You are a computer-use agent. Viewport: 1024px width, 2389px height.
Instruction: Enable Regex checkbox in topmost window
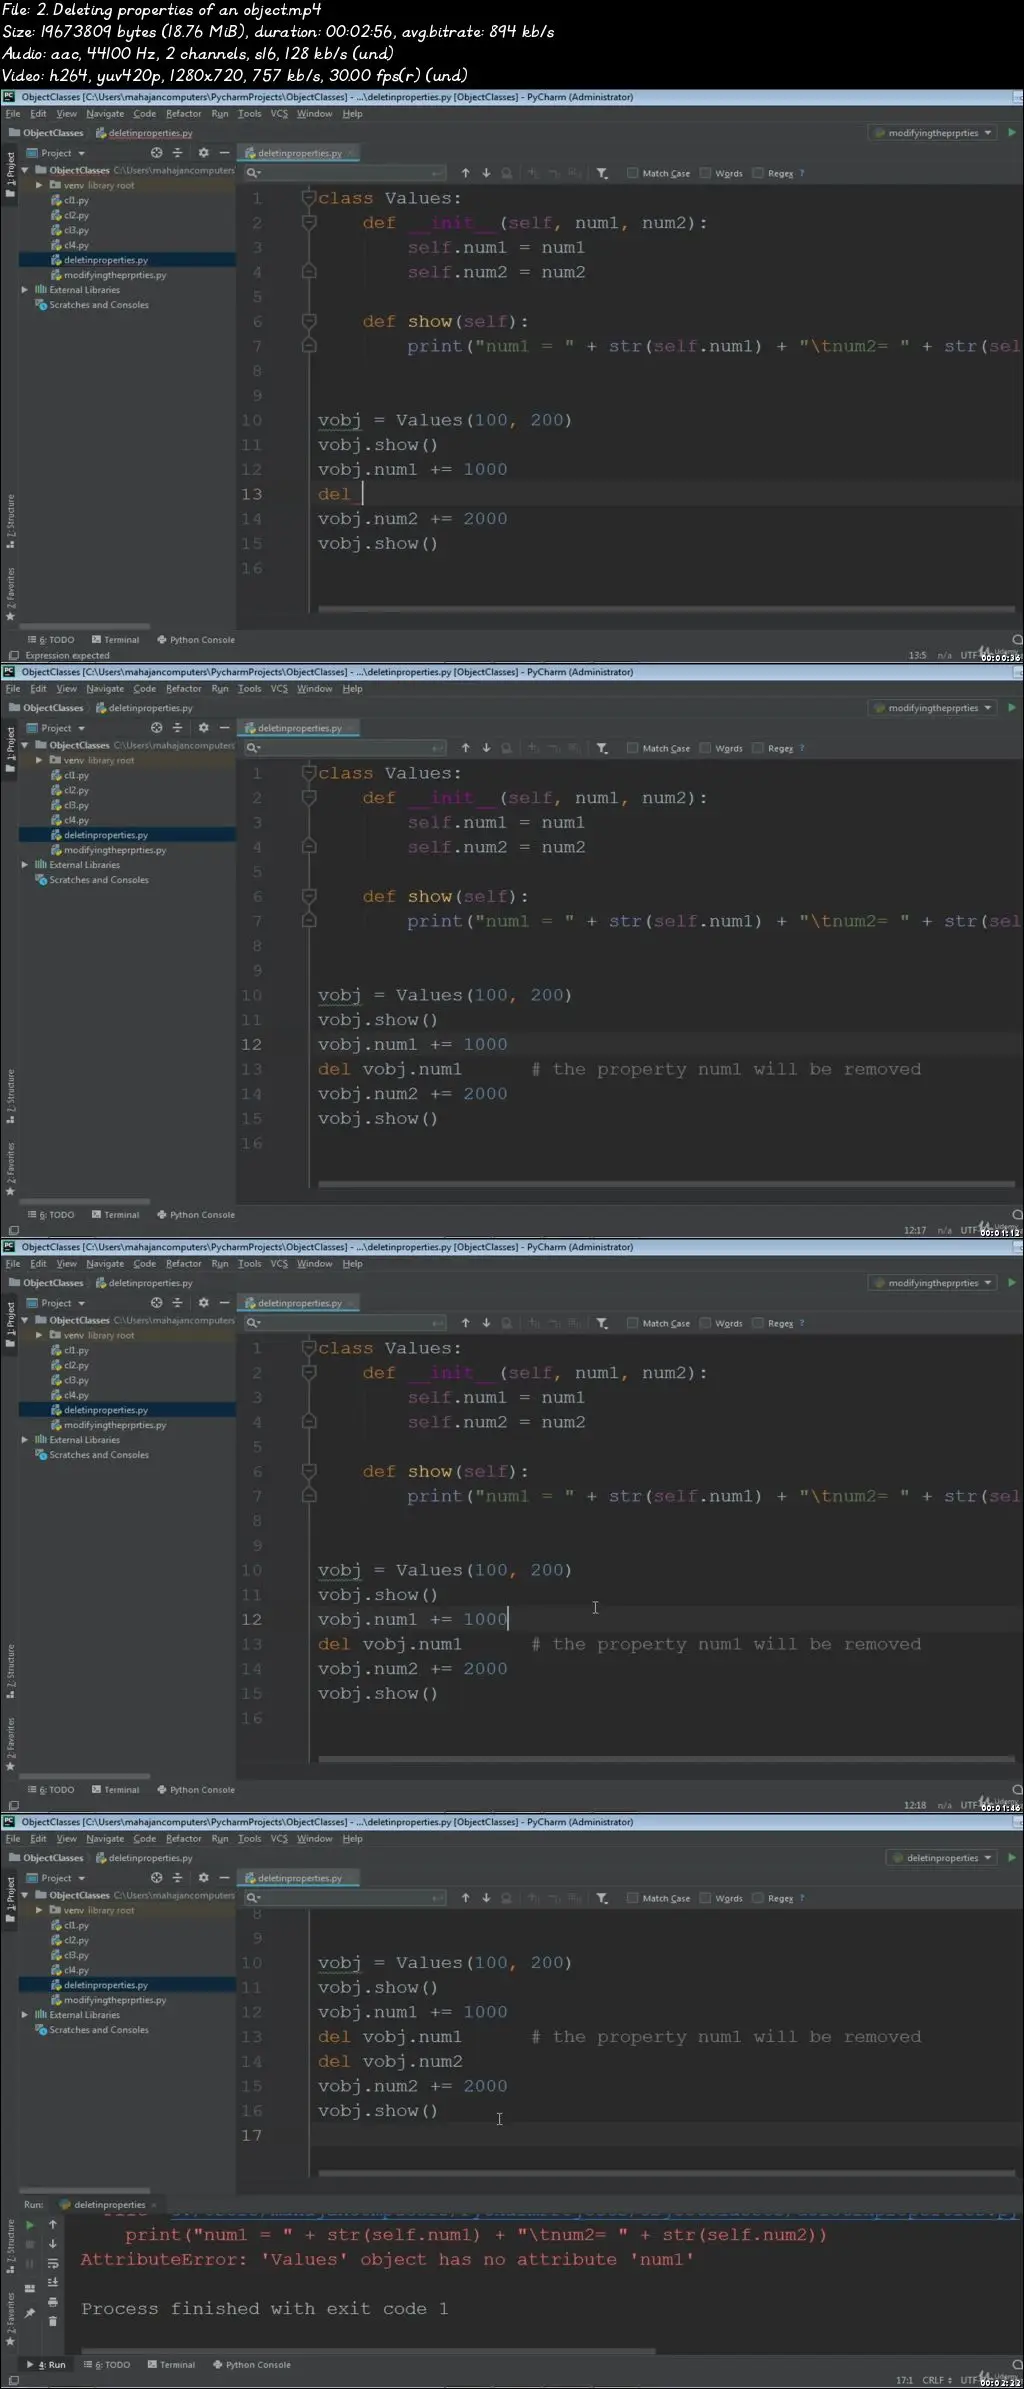pyautogui.click(x=757, y=173)
